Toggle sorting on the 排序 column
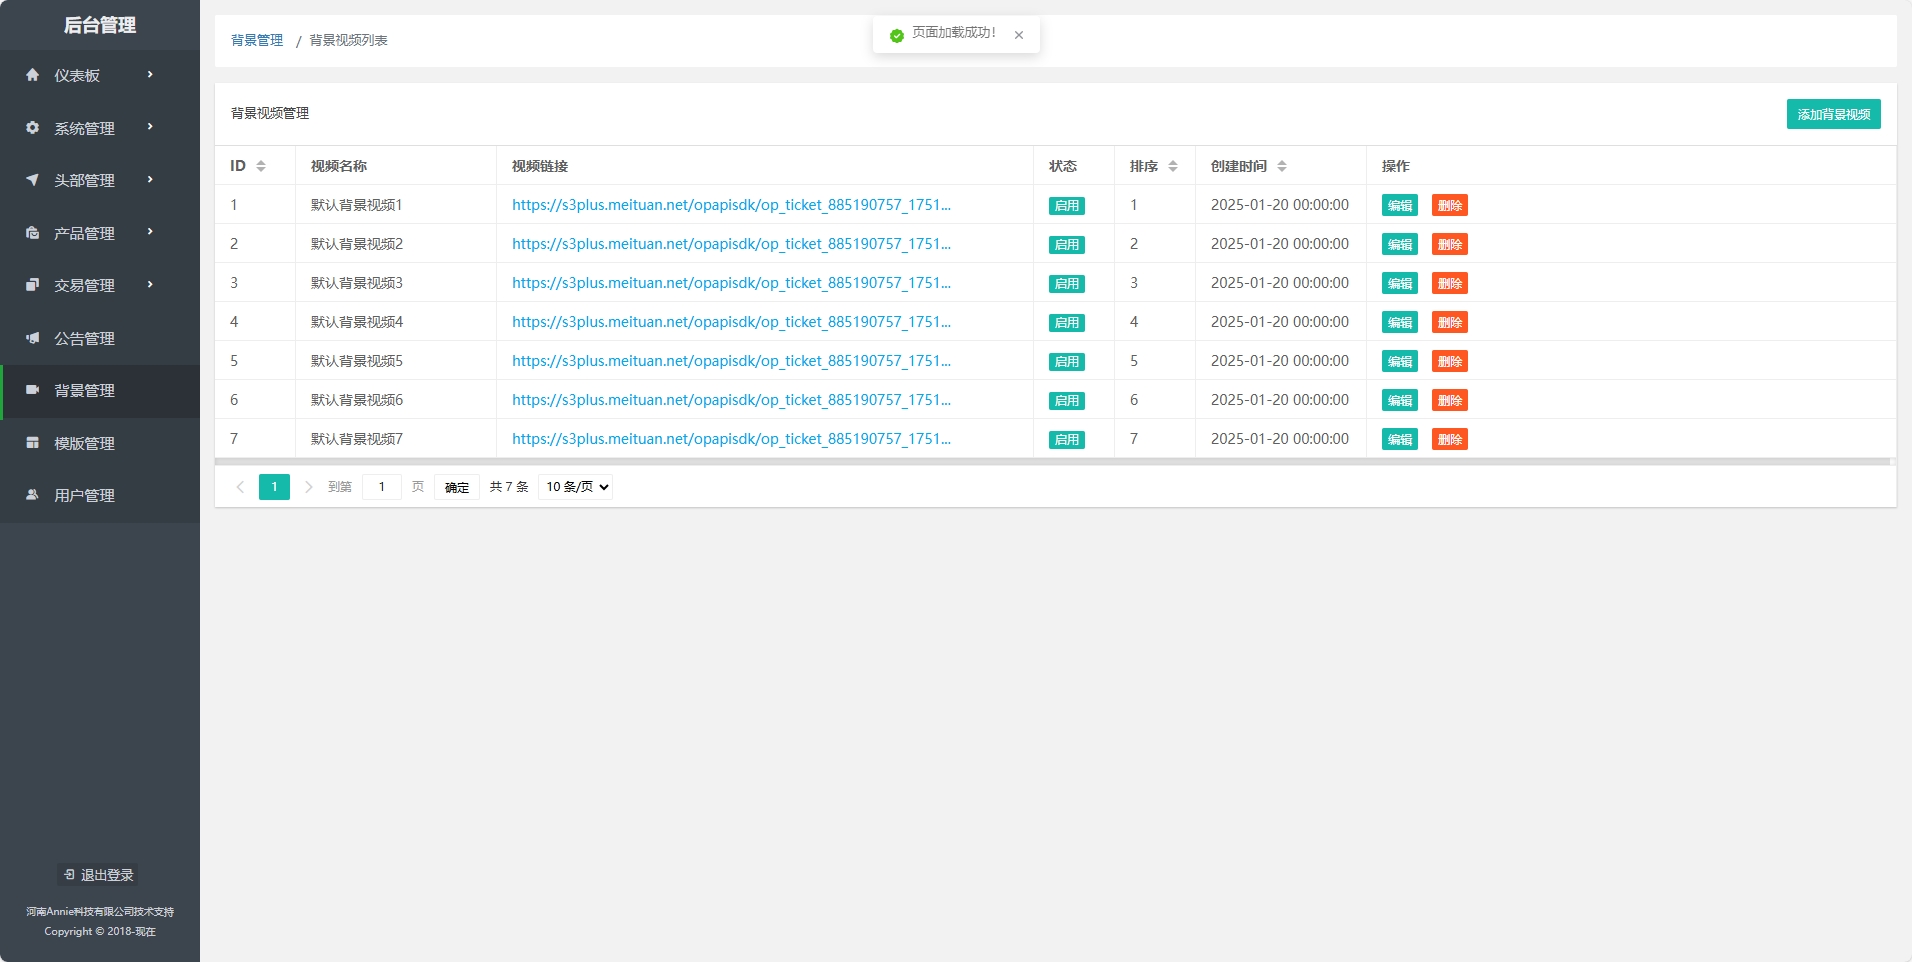The height and width of the screenshot is (962, 1912). click(1173, 166)
